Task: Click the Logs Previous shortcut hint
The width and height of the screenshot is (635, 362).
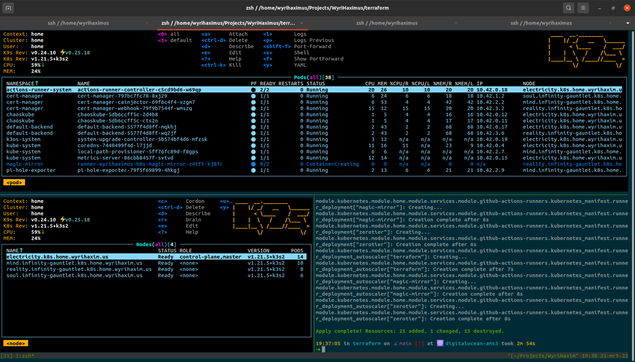Action: (x=314, y=40)
